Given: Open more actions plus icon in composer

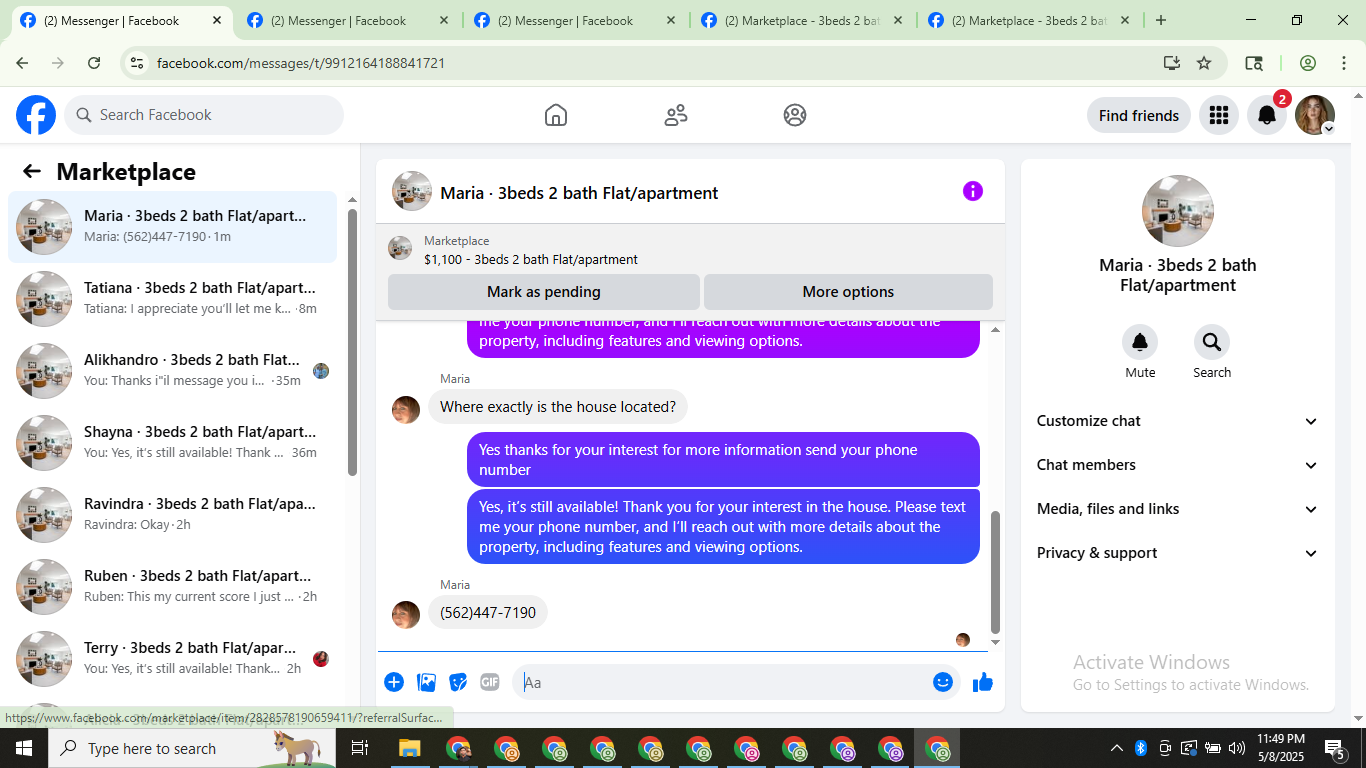Looking at the screenshot, I should tap(394, 682).
